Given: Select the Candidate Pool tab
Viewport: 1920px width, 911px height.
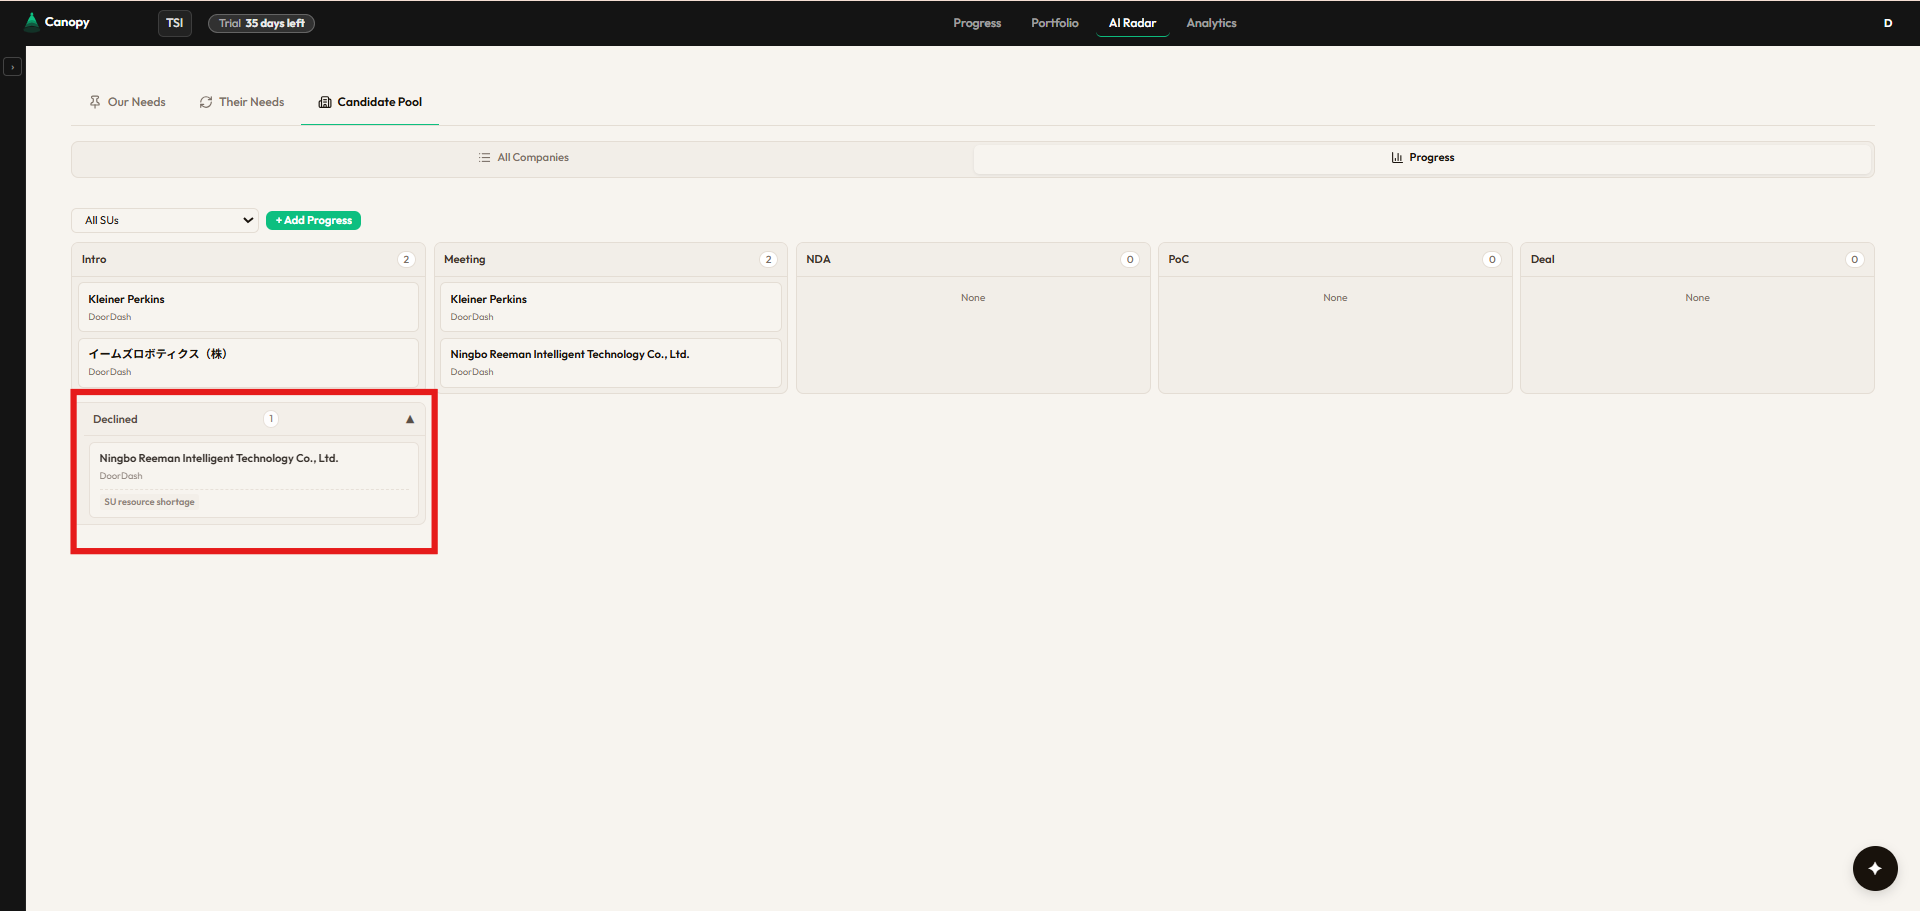Looking at the screenshot, I should (370, 102).
